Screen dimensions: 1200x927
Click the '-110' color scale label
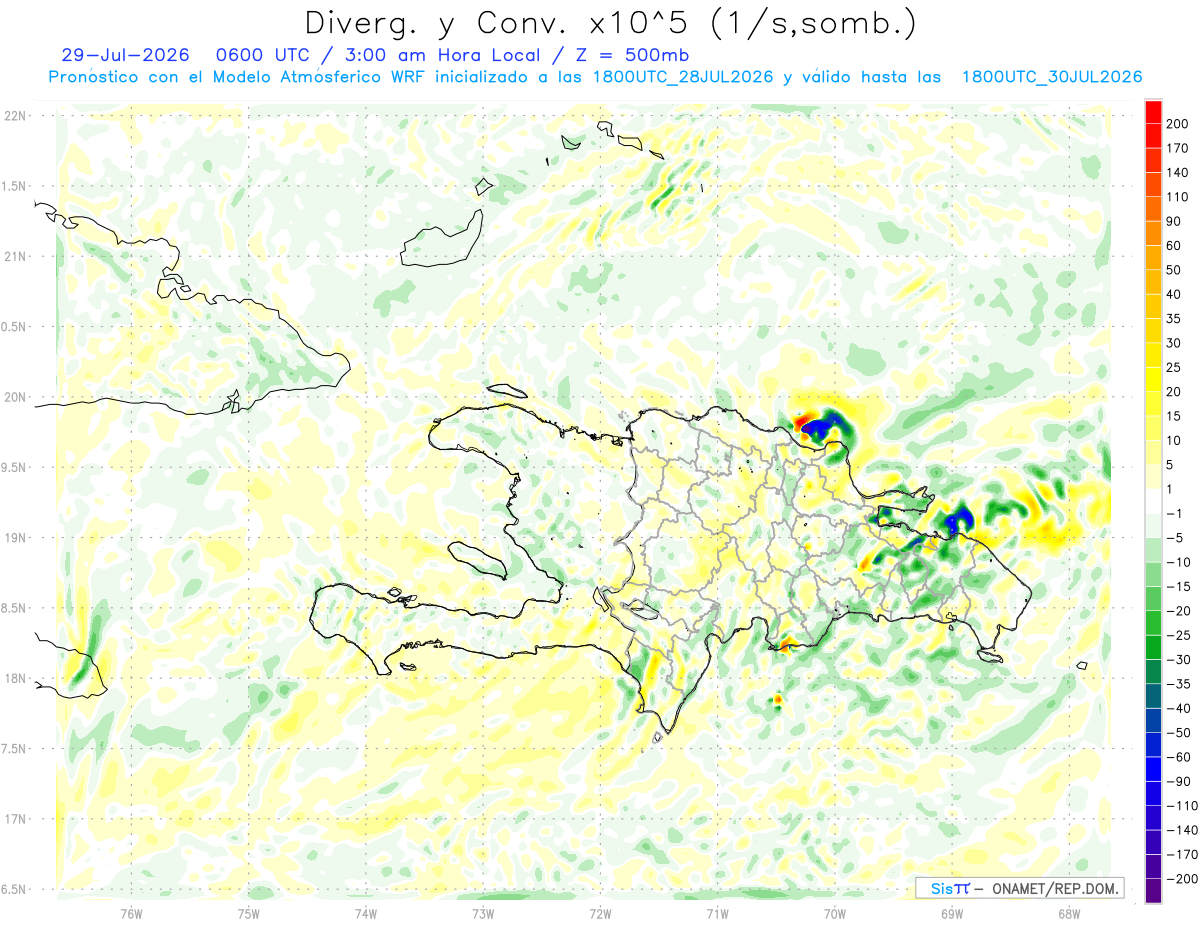1181,806
